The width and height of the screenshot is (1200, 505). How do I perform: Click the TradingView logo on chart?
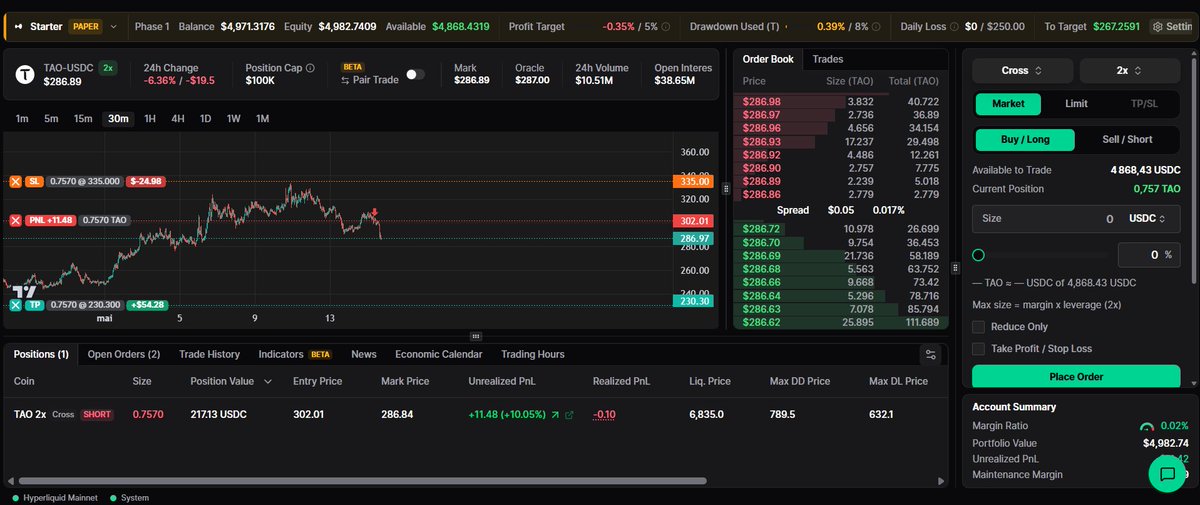pyautogui.click(x=22, y=291)
